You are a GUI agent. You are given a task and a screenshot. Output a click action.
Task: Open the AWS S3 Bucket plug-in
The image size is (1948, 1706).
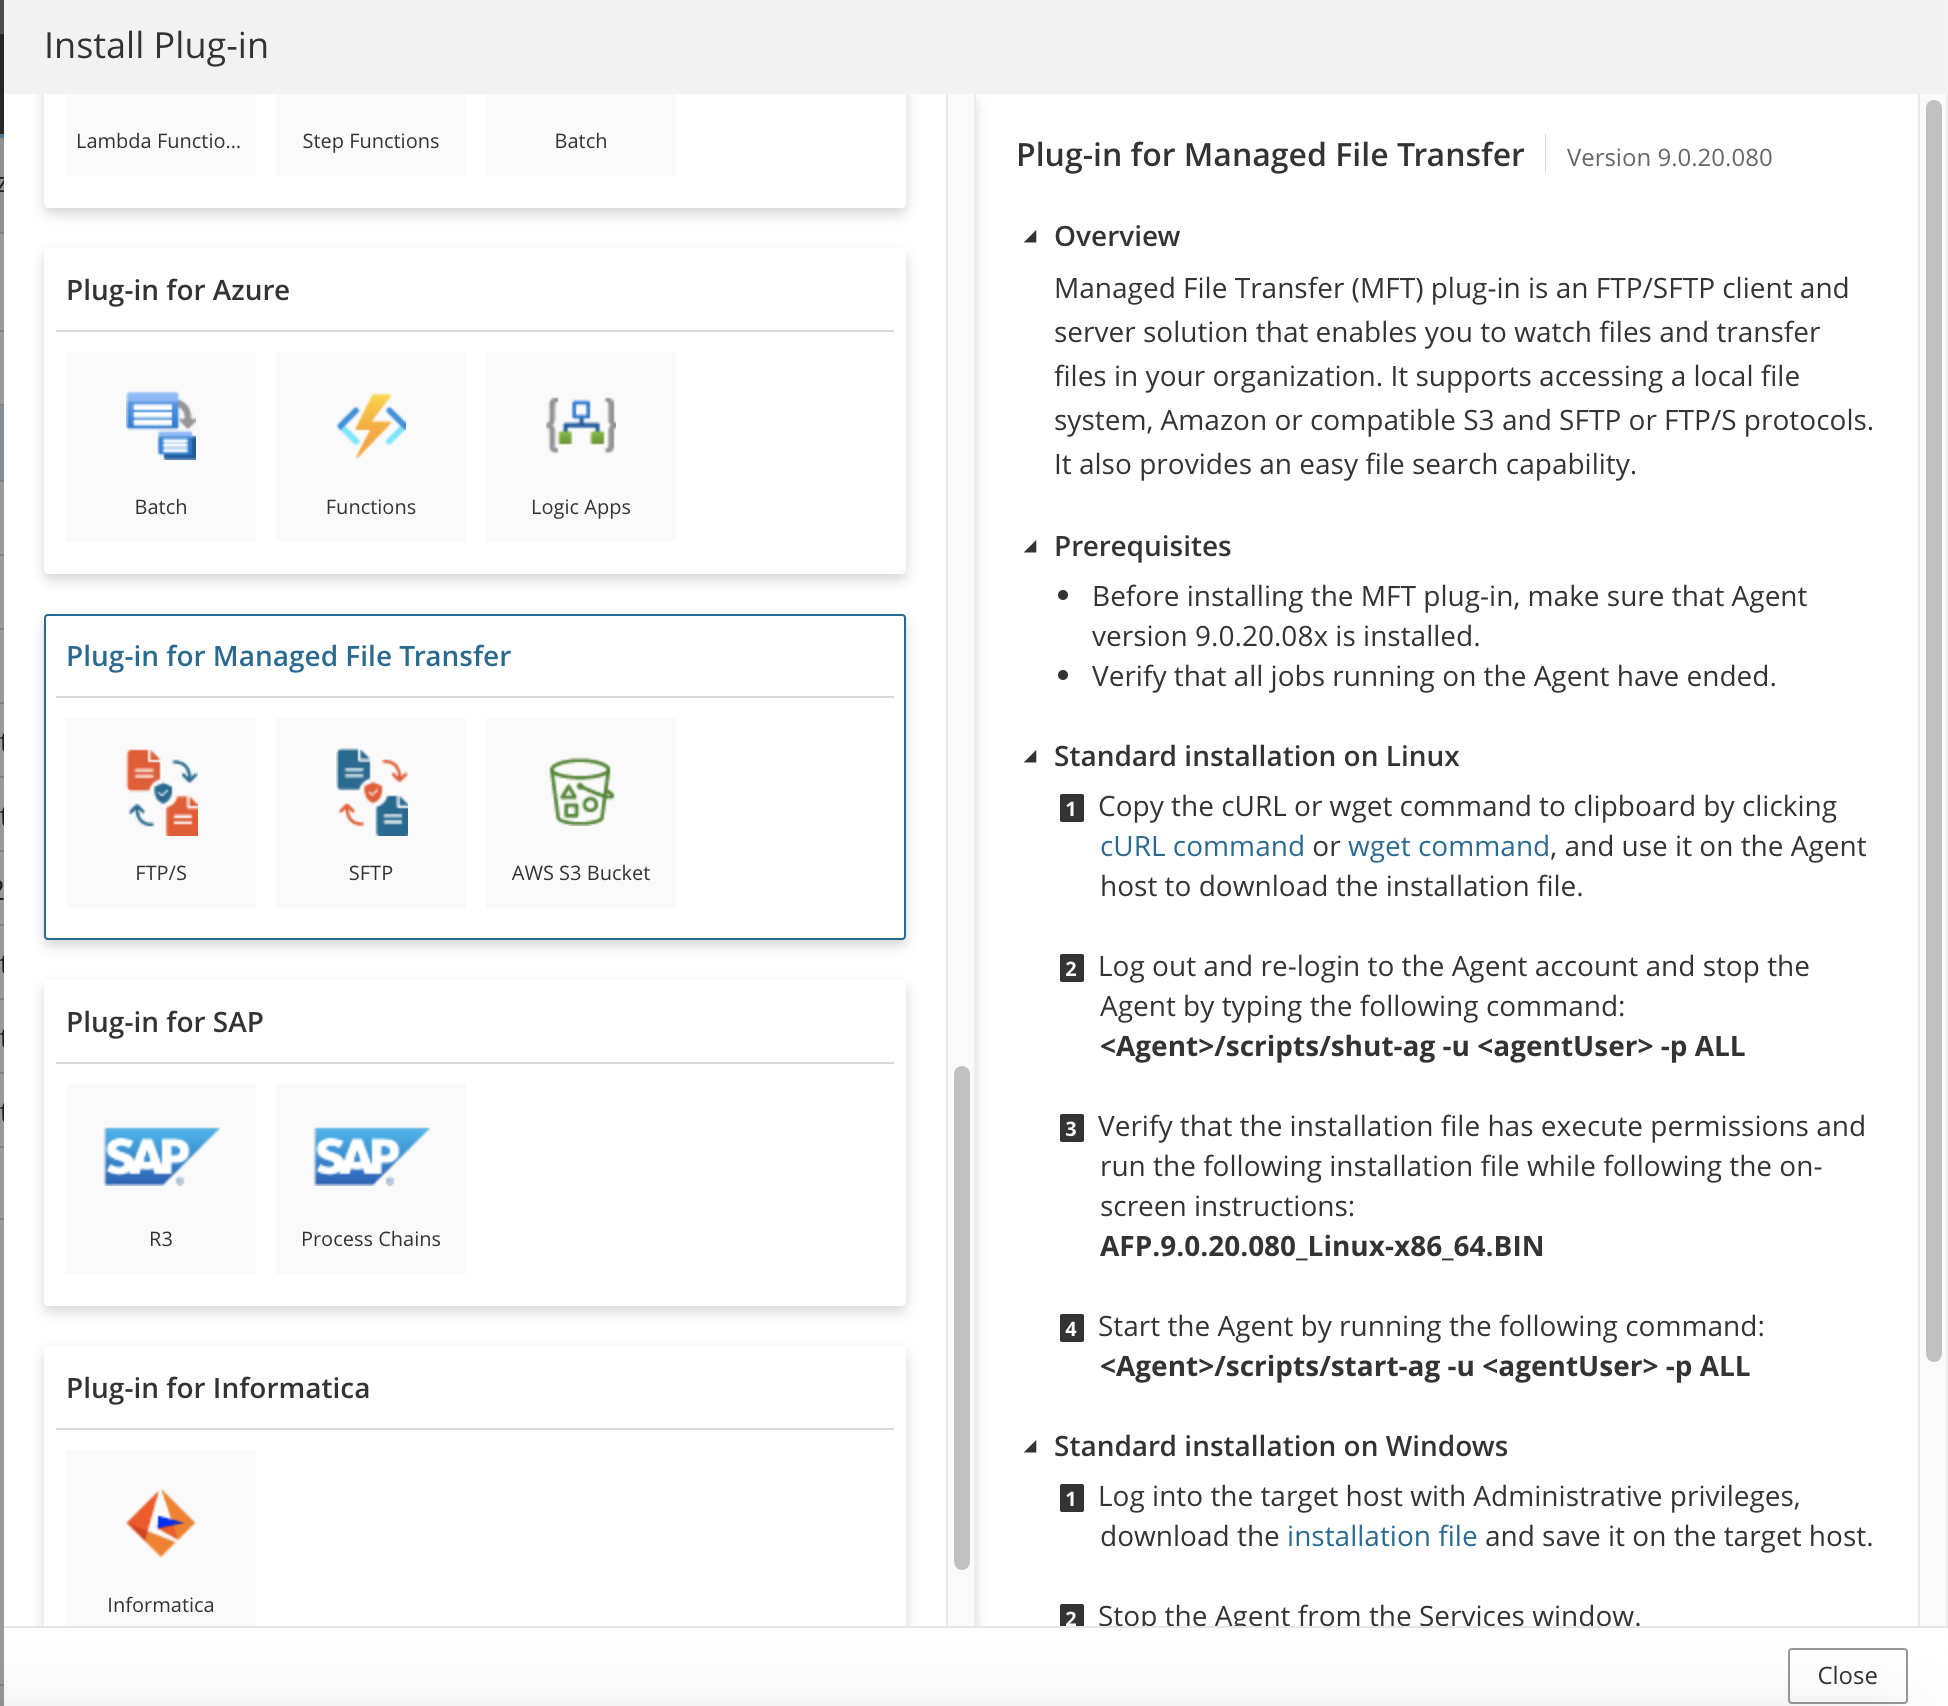point(580,810)
